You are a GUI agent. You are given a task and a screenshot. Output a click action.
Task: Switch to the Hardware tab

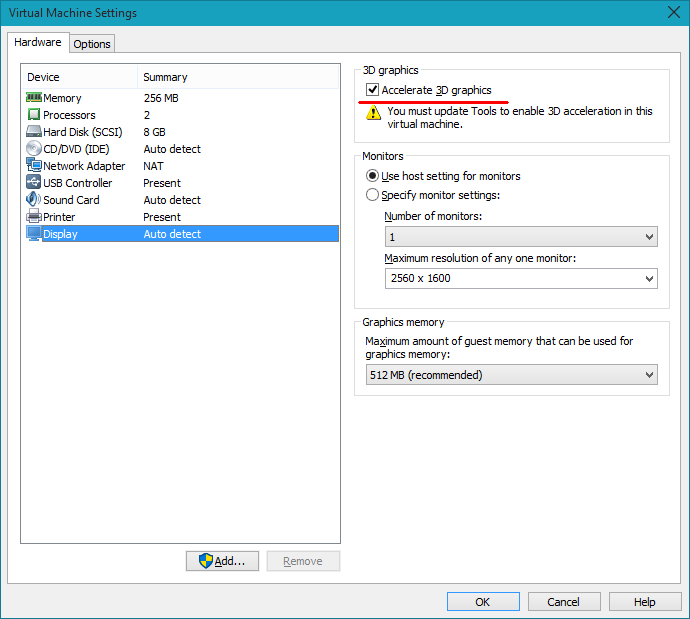[x=38, y=42]
